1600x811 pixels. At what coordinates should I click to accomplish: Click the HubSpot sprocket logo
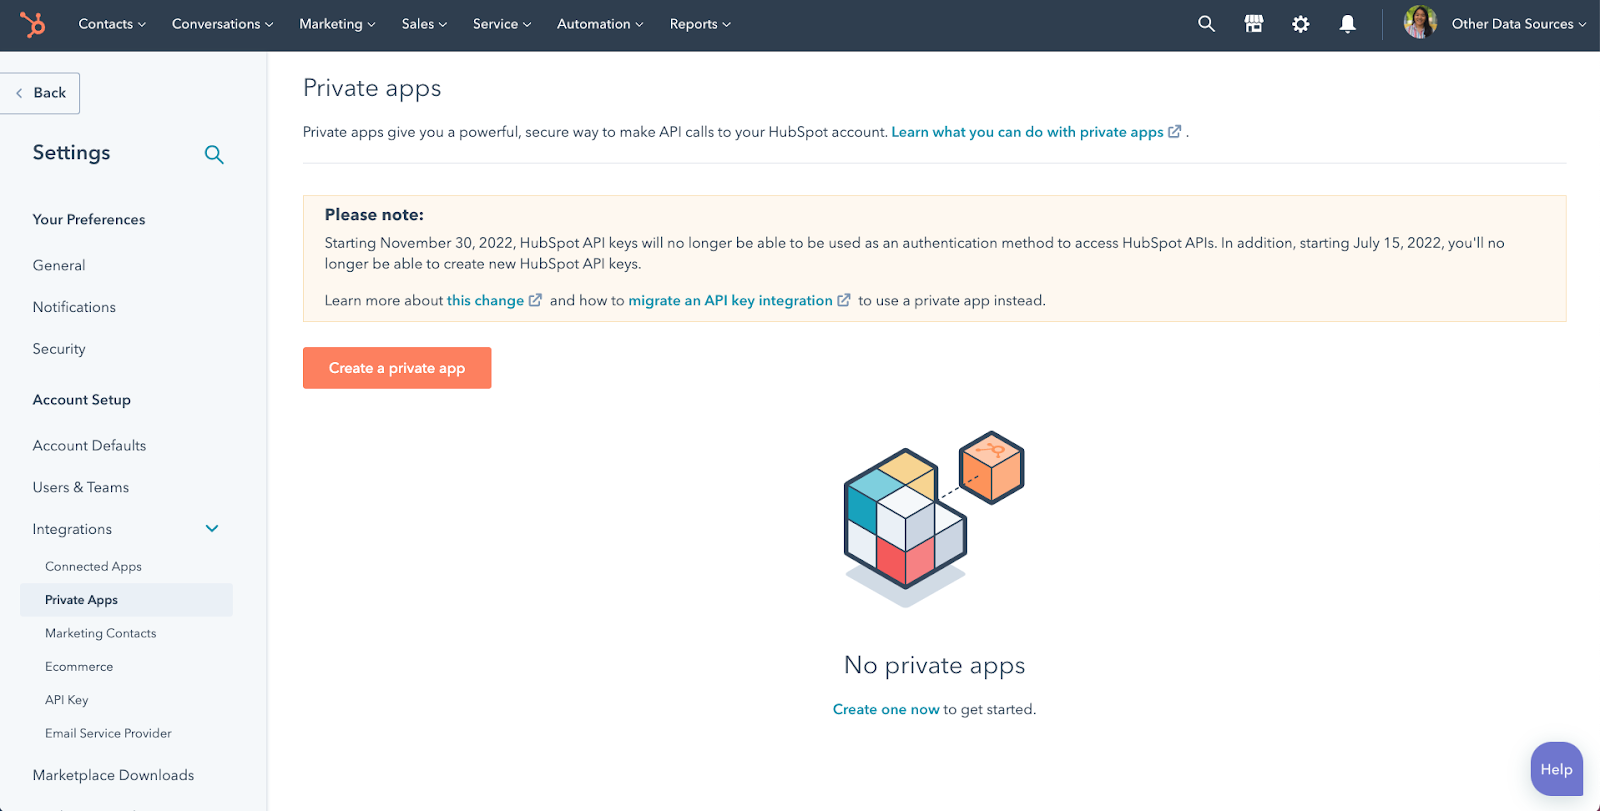tap(33, 24)
